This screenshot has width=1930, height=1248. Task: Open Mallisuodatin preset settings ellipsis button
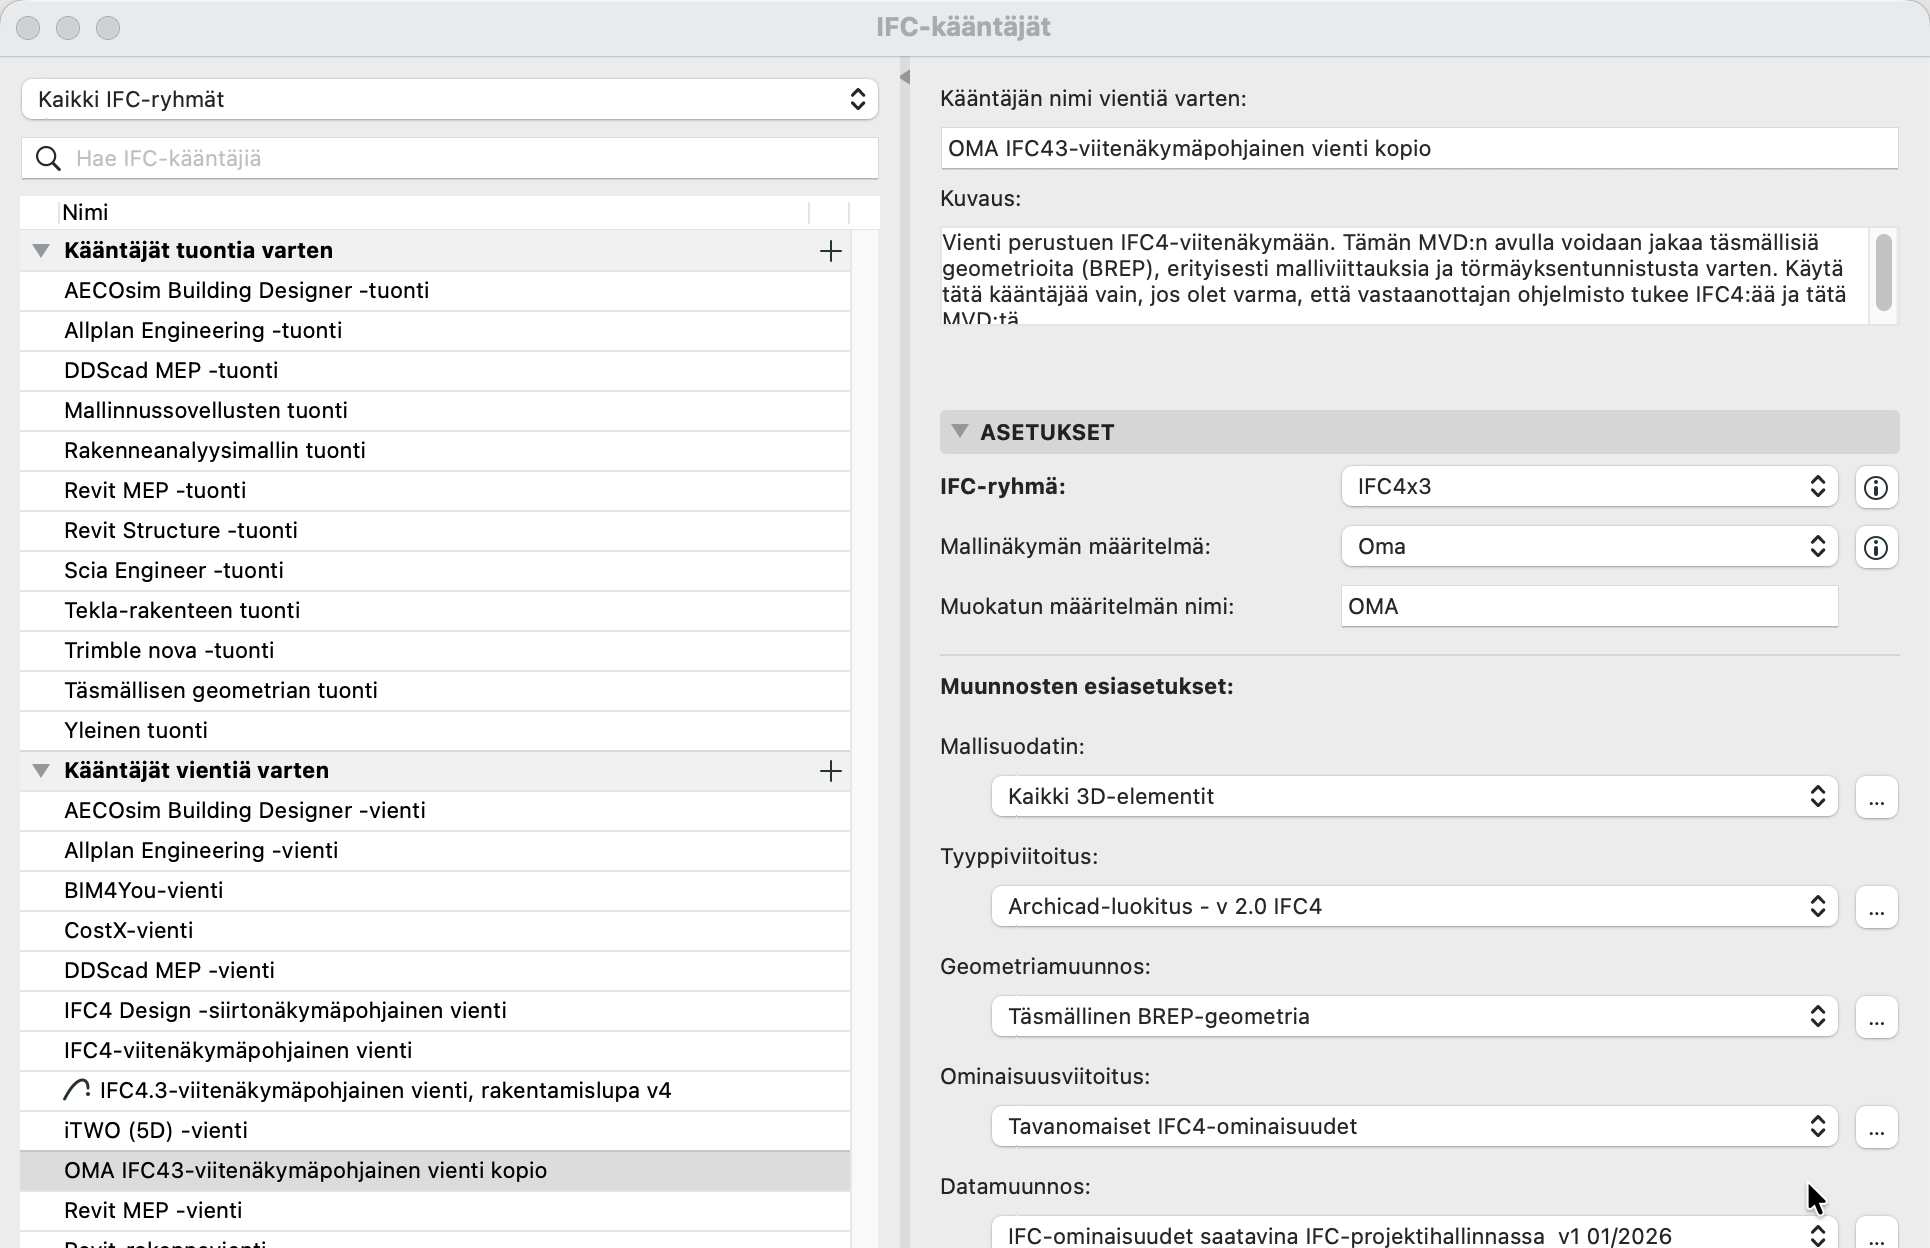[1876, 797]
